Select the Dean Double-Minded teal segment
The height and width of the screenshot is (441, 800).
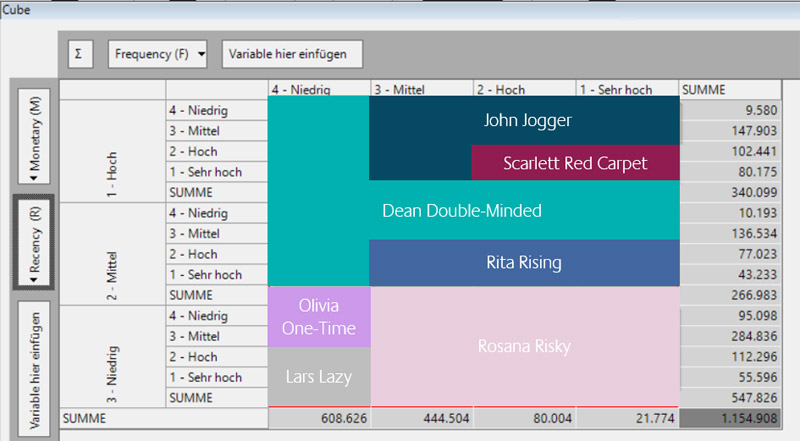pyautogui.click(x=461, y=210)
